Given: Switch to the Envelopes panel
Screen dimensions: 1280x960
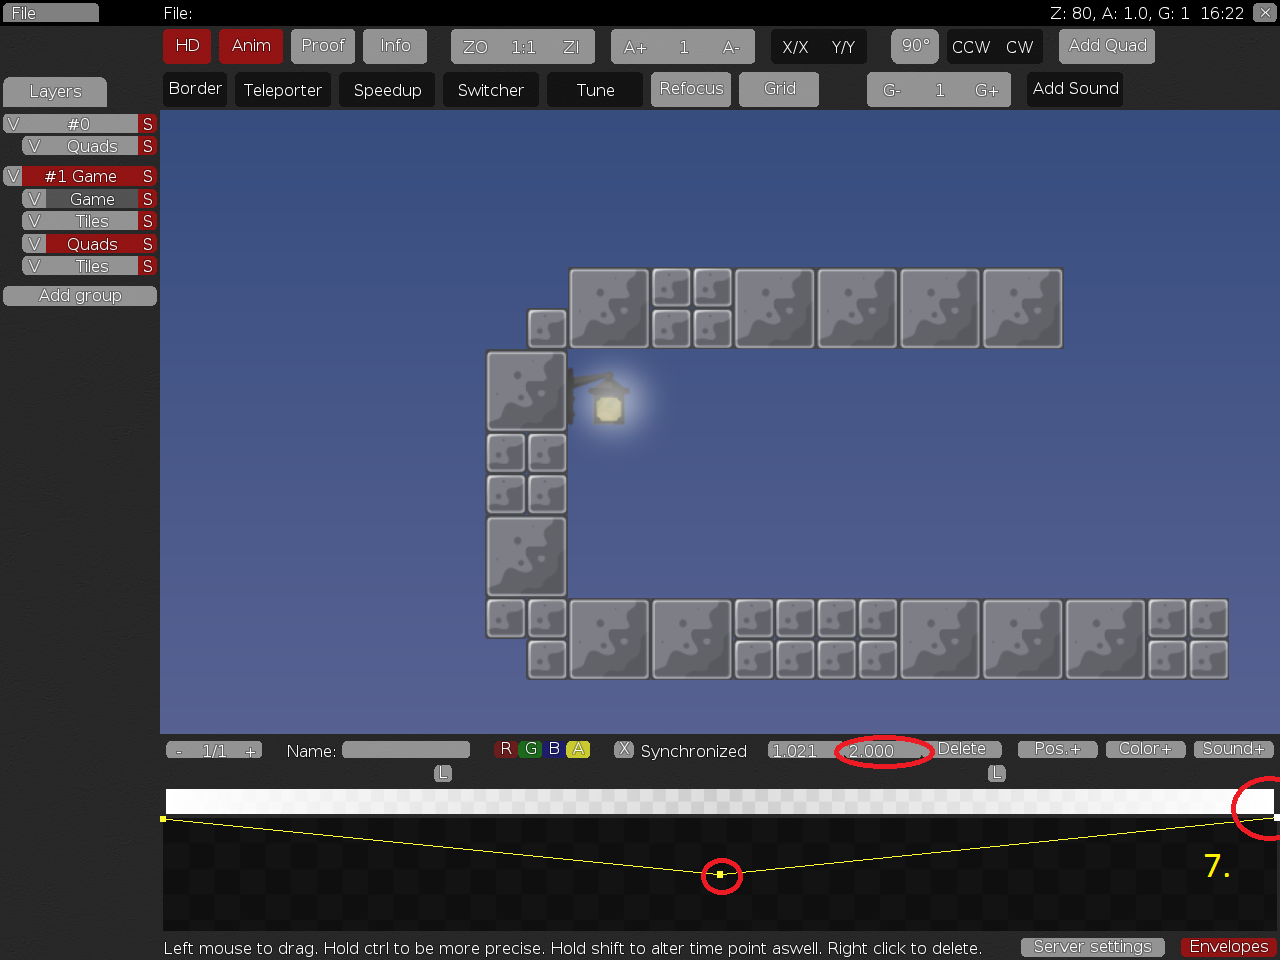Looking at the screenshot, I should pyautogui.click(x=1228, y=946).
